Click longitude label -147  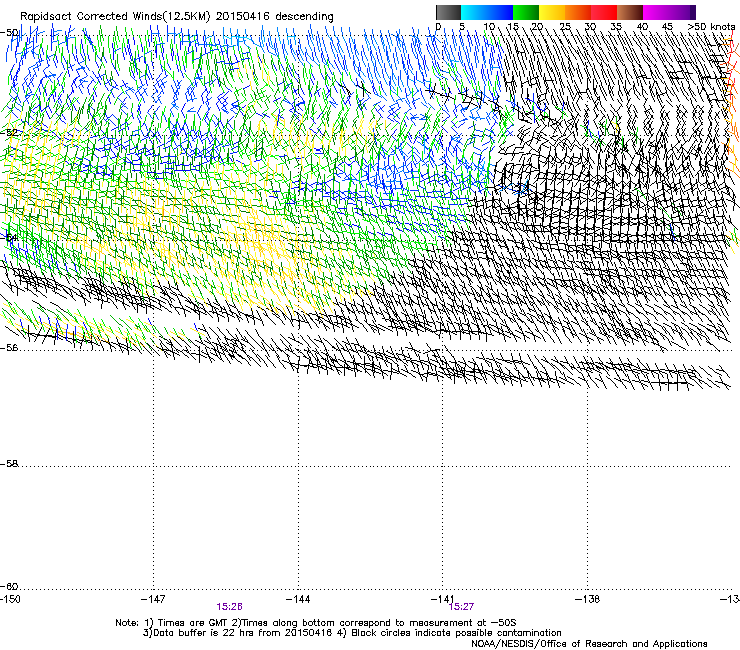coord(153,599)
